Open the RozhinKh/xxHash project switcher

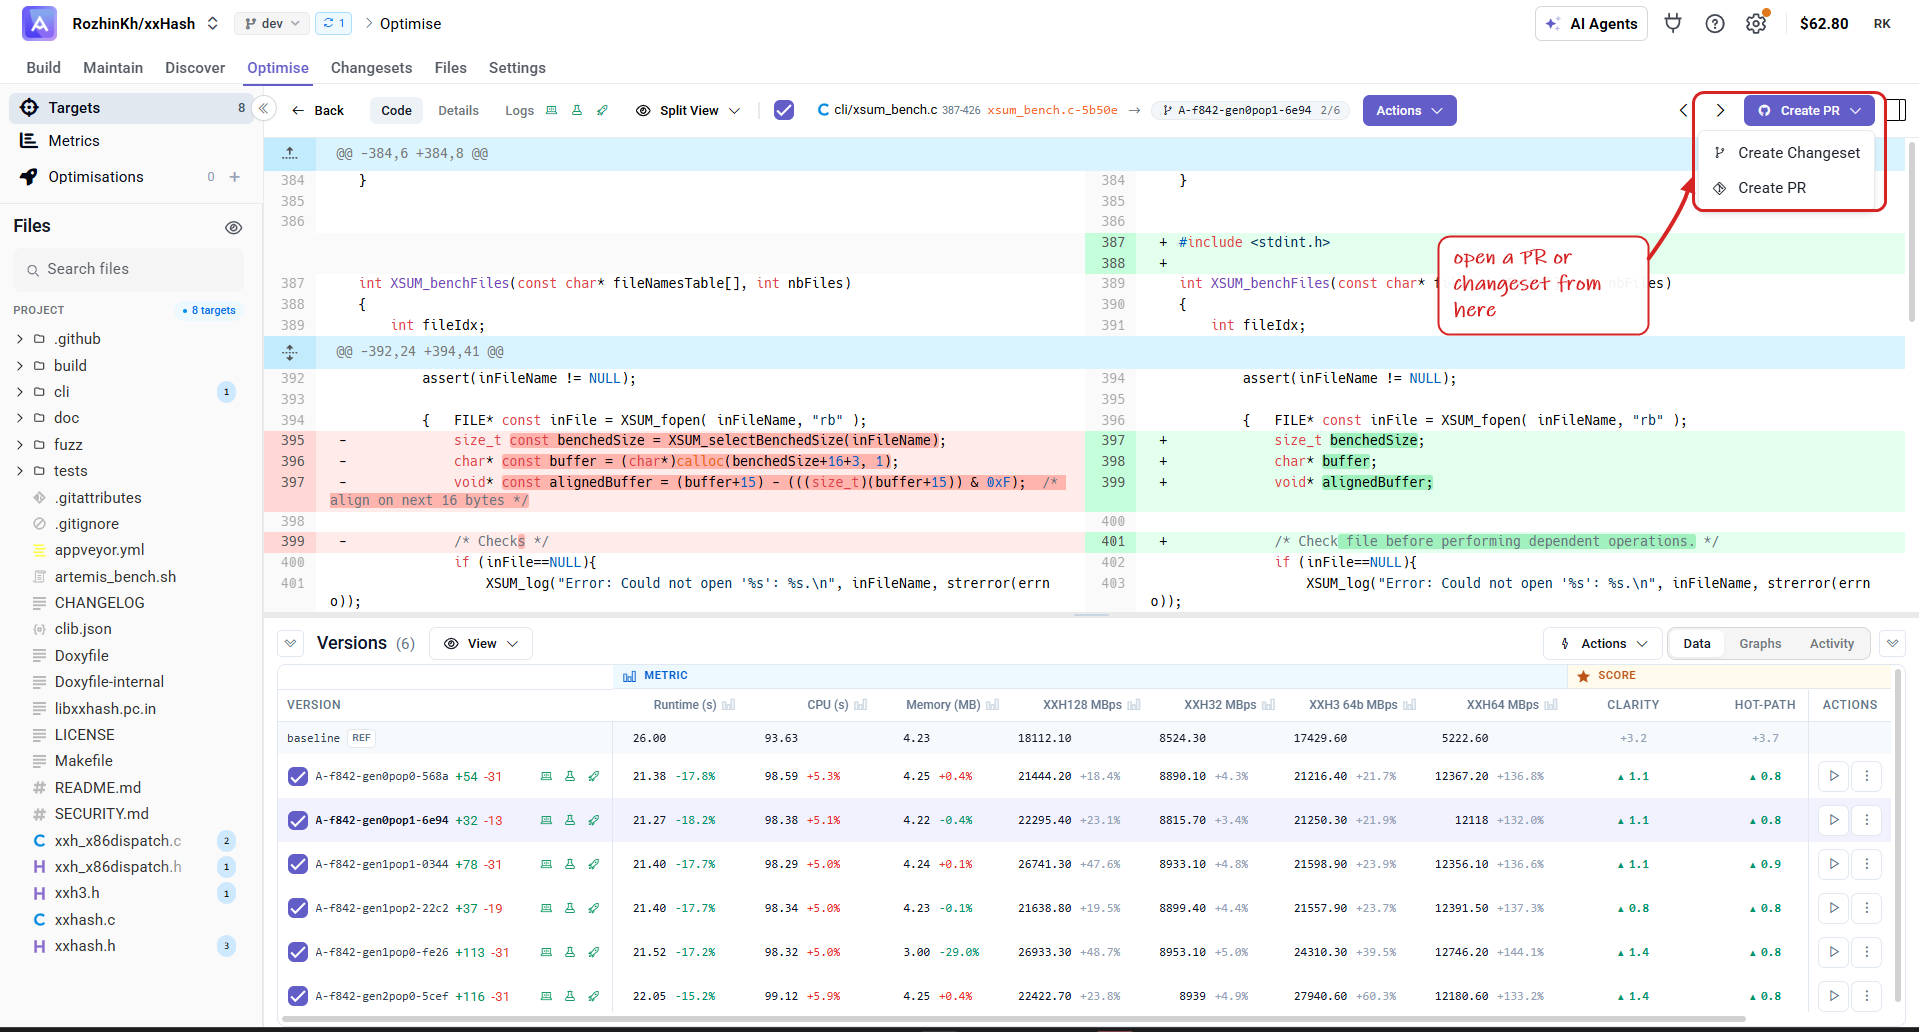145,23
